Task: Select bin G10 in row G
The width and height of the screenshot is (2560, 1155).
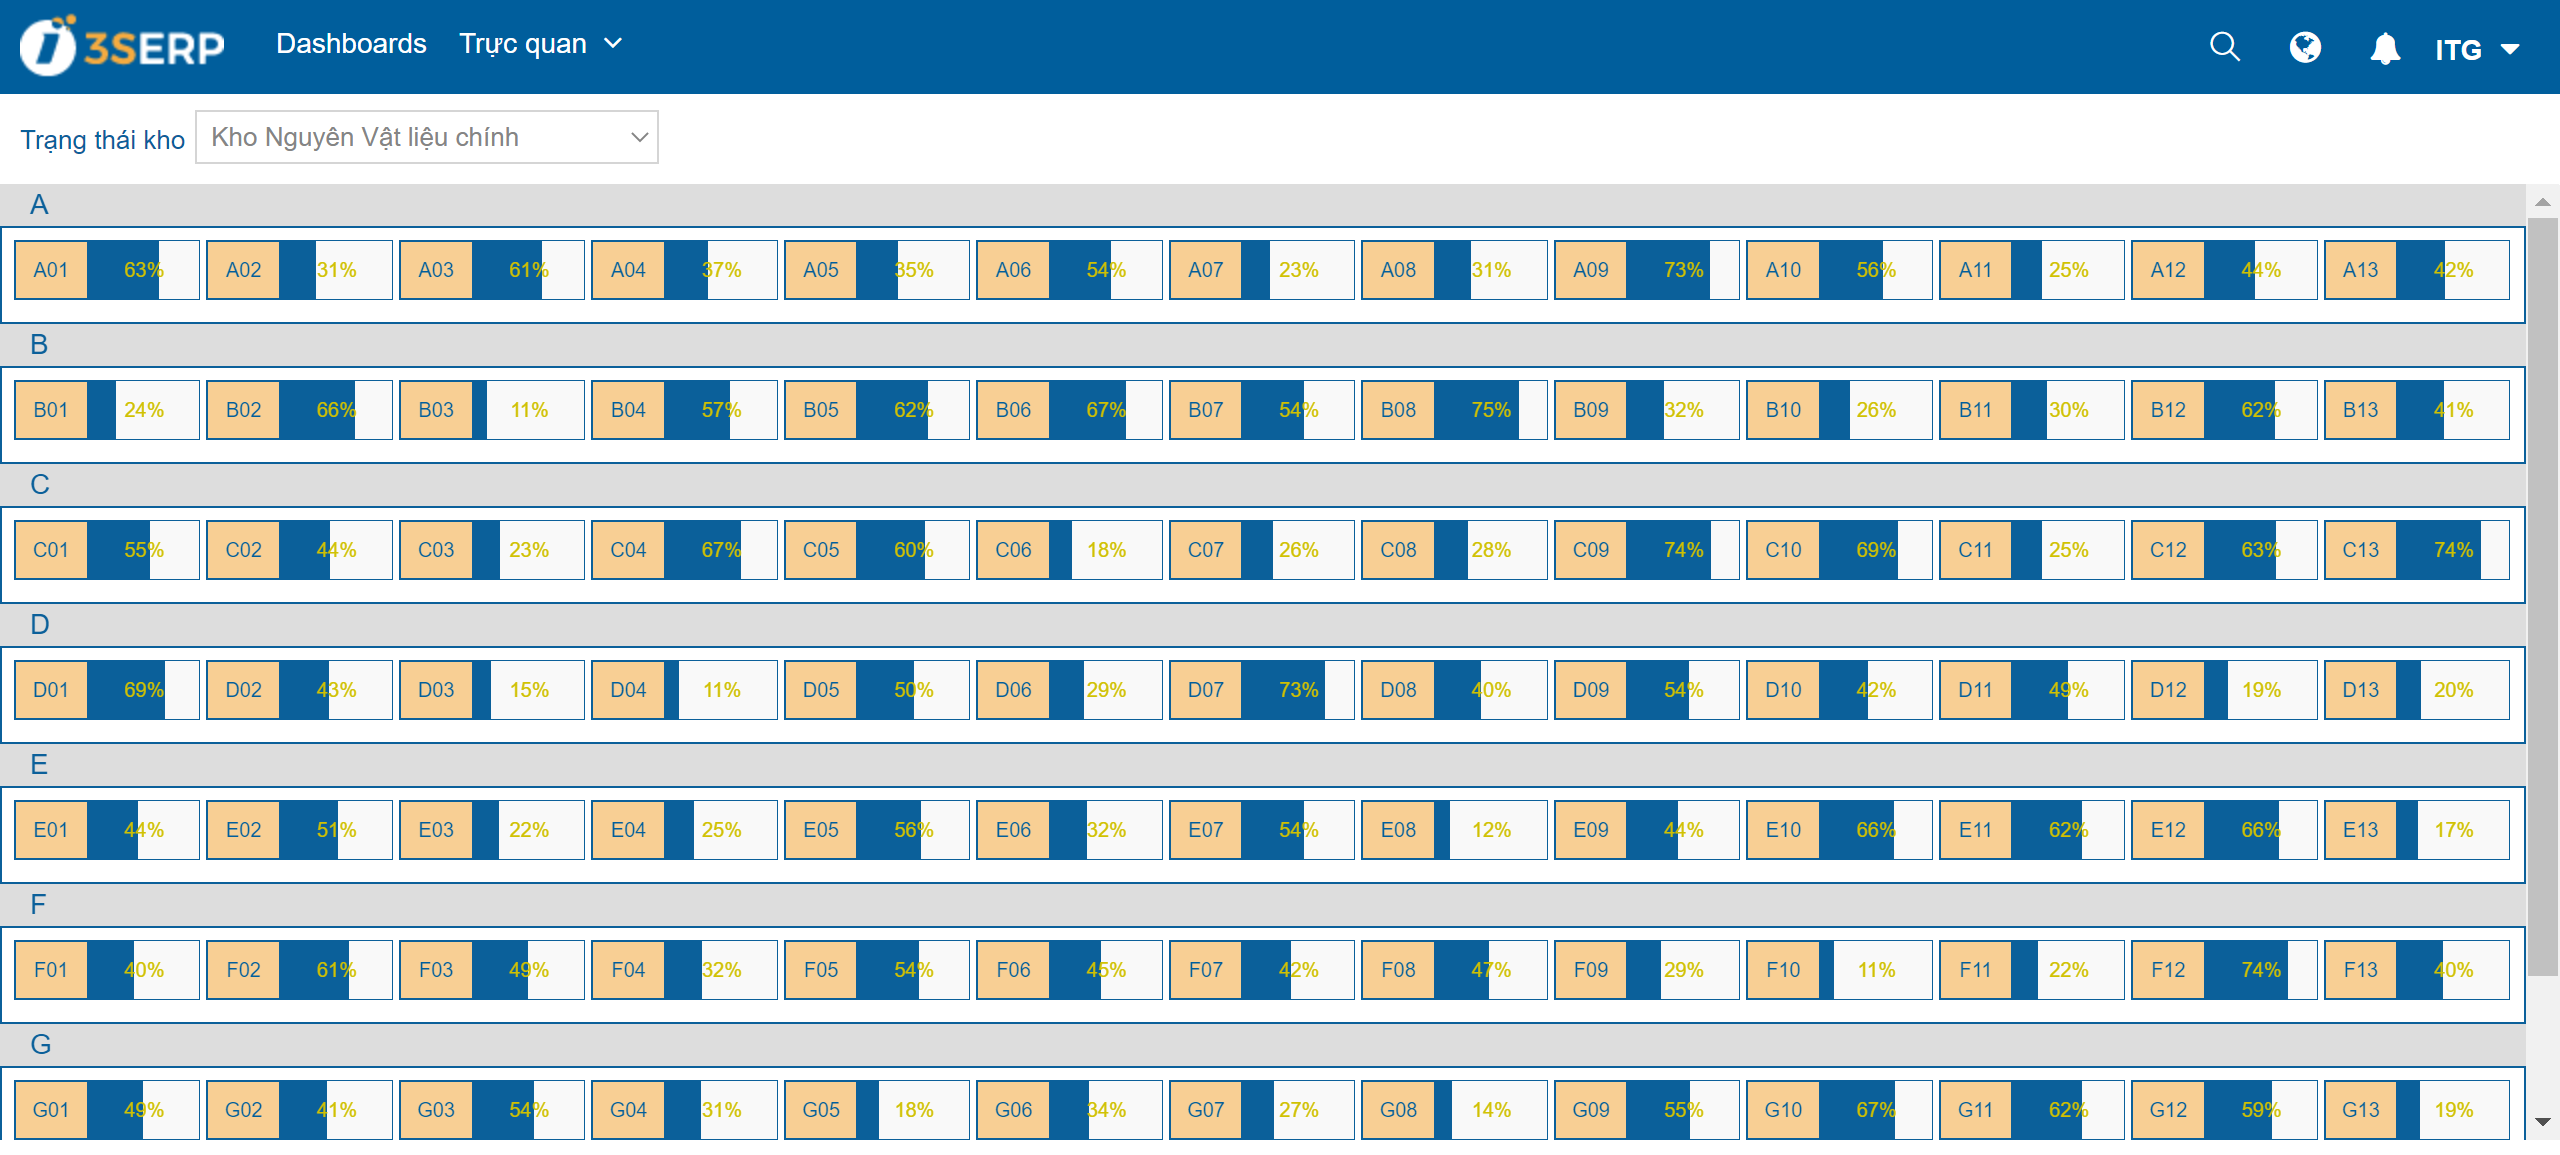Action: tap(1783, 1110)
